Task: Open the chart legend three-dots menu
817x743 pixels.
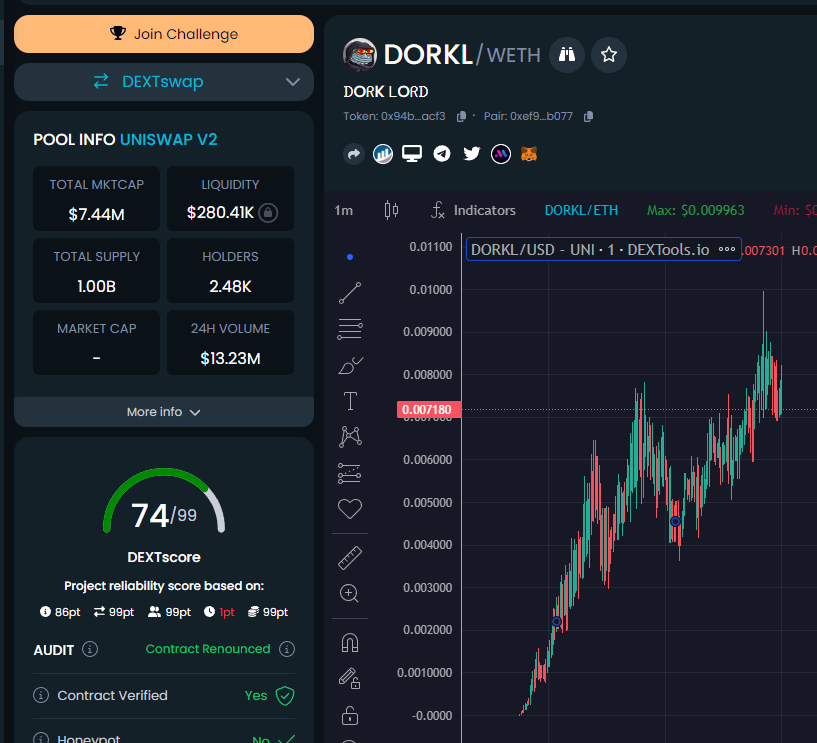Action: (x=726, y=250)
